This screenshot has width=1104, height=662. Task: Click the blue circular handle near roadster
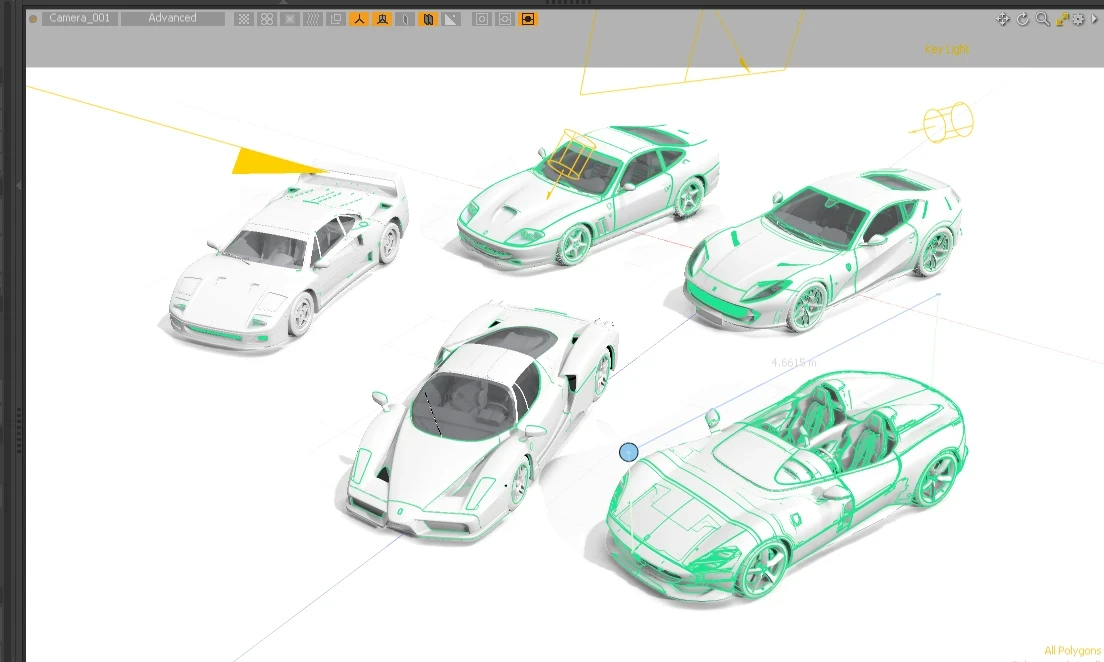coord(629,452)
